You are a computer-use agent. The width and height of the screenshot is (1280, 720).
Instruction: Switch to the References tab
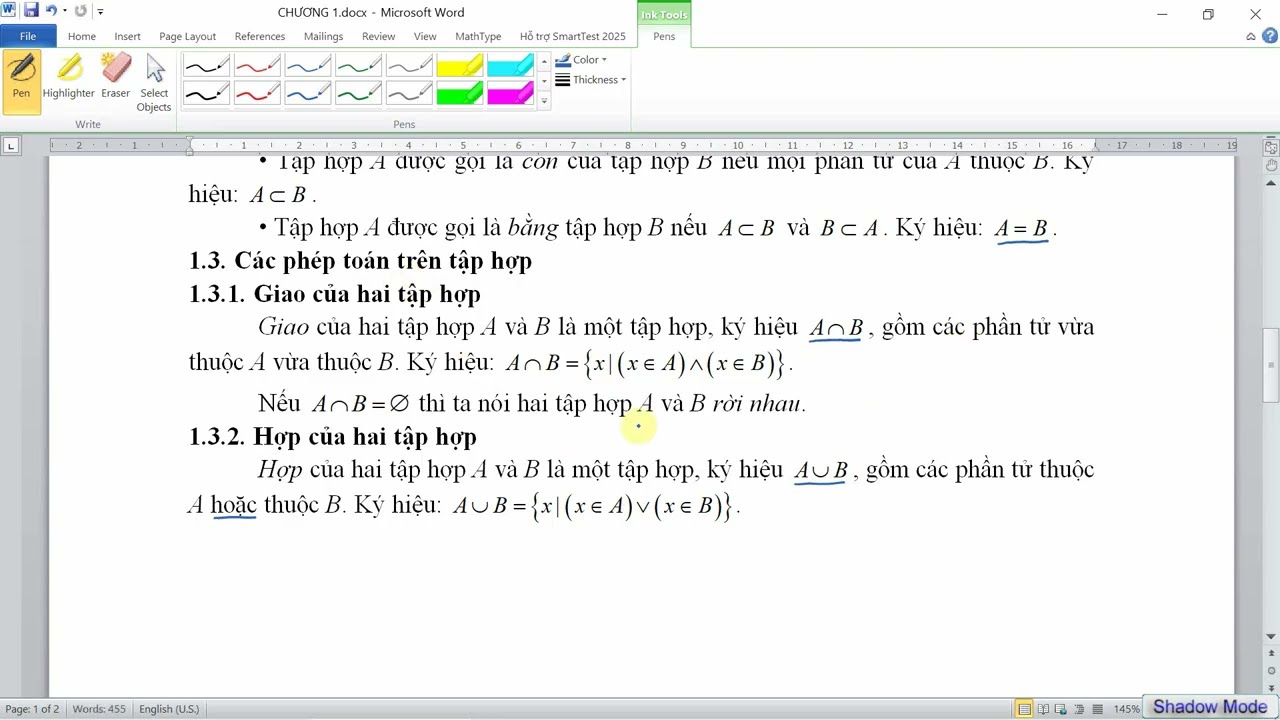click(260, 36)
